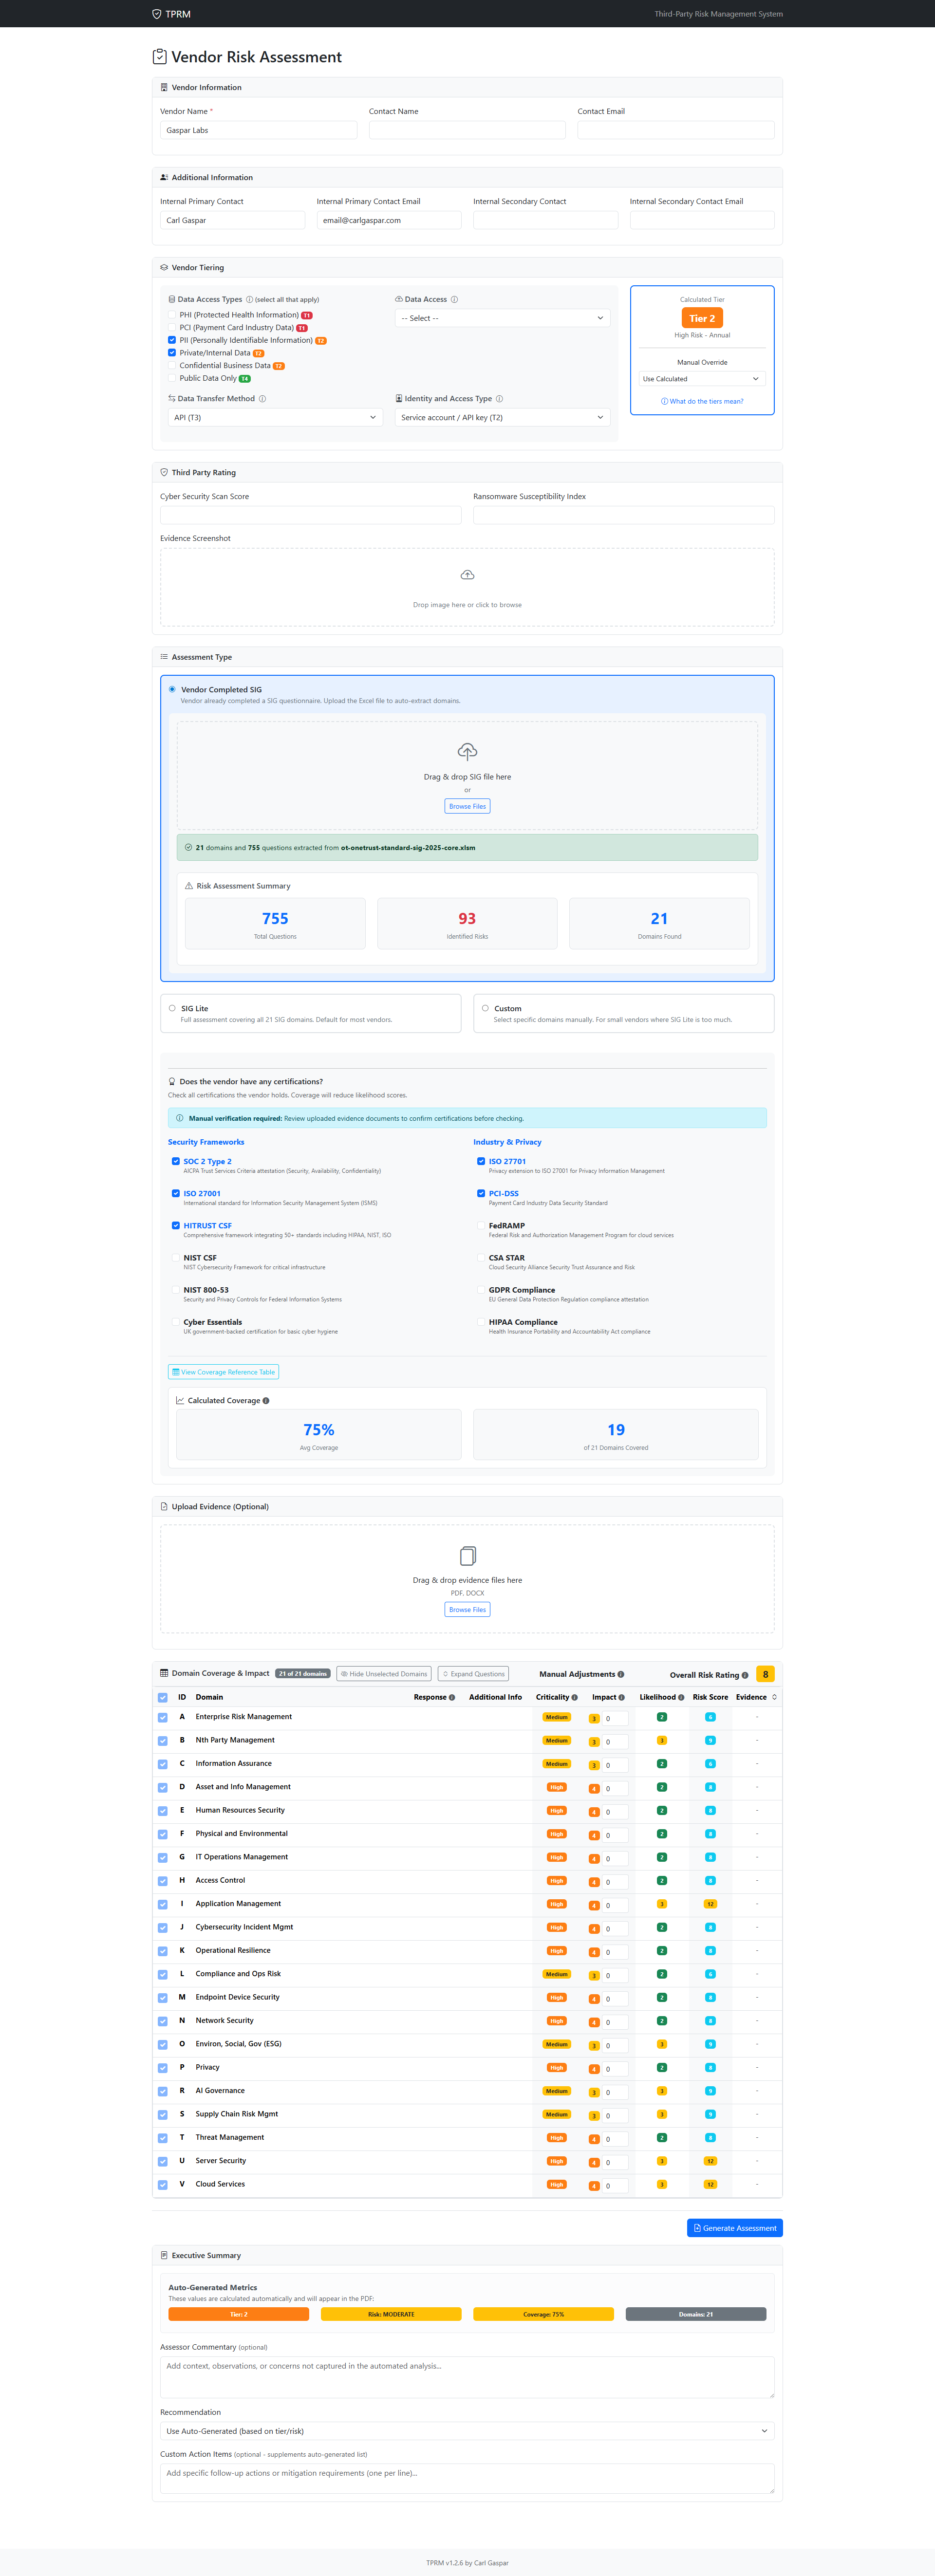Select the SIG Lite assessment type
This screenshot has height=2576, width=935.
tap(172, 1008)
